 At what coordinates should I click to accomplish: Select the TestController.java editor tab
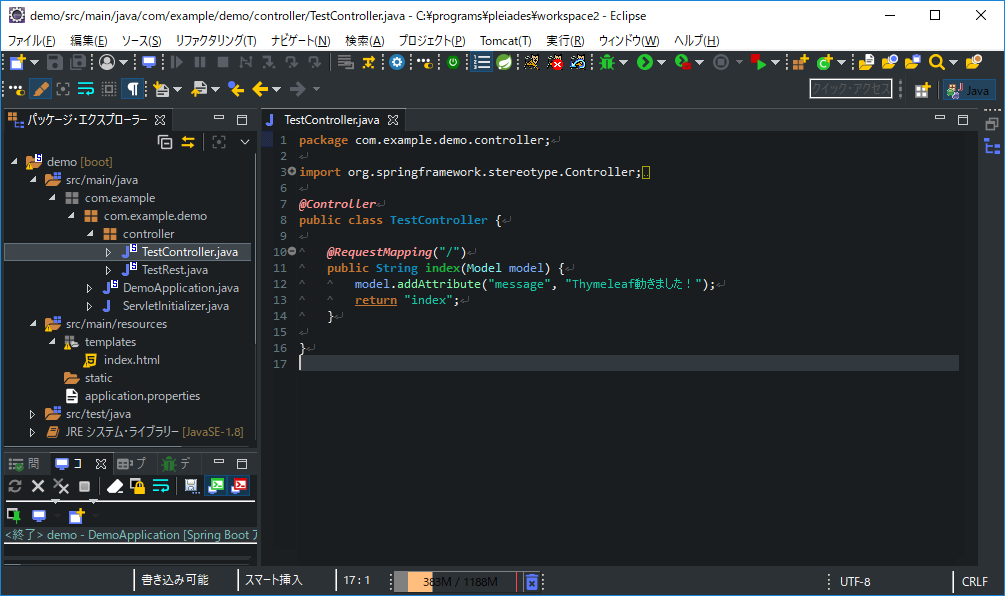tap(332, 120)
